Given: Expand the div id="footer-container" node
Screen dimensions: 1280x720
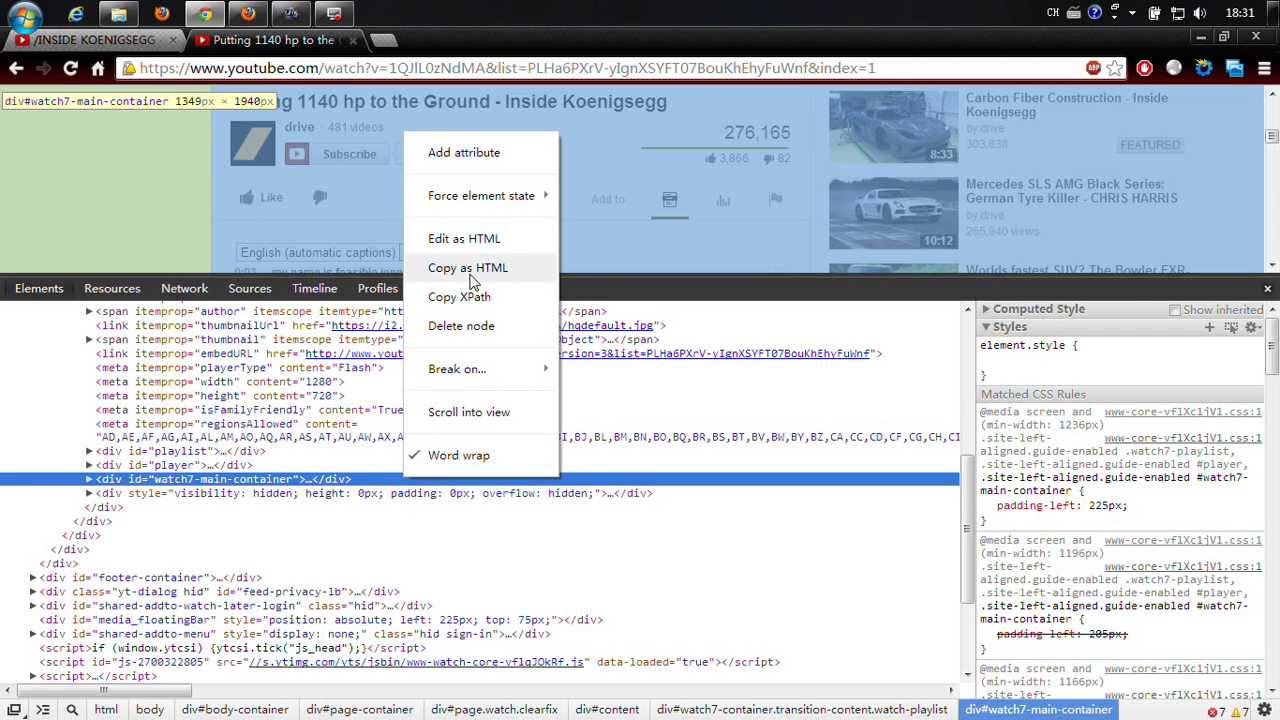Looking at the screenshot, I should click(33, 577).
